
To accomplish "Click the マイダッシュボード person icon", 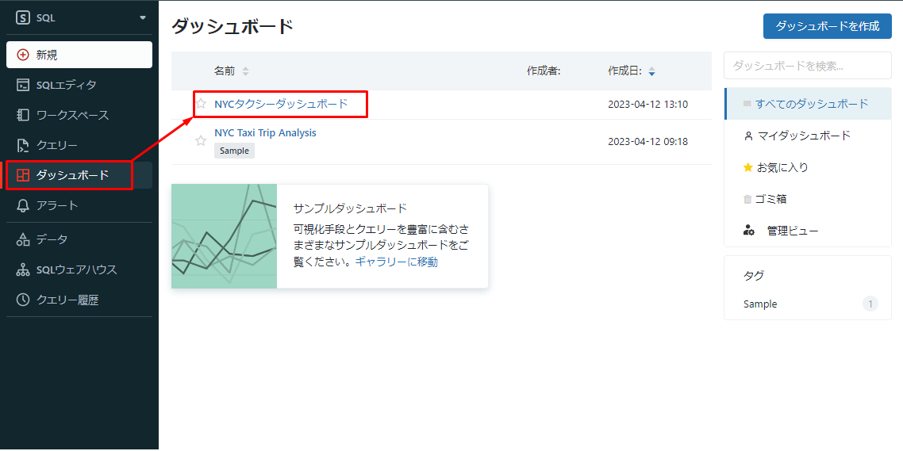I will point(748,136).
